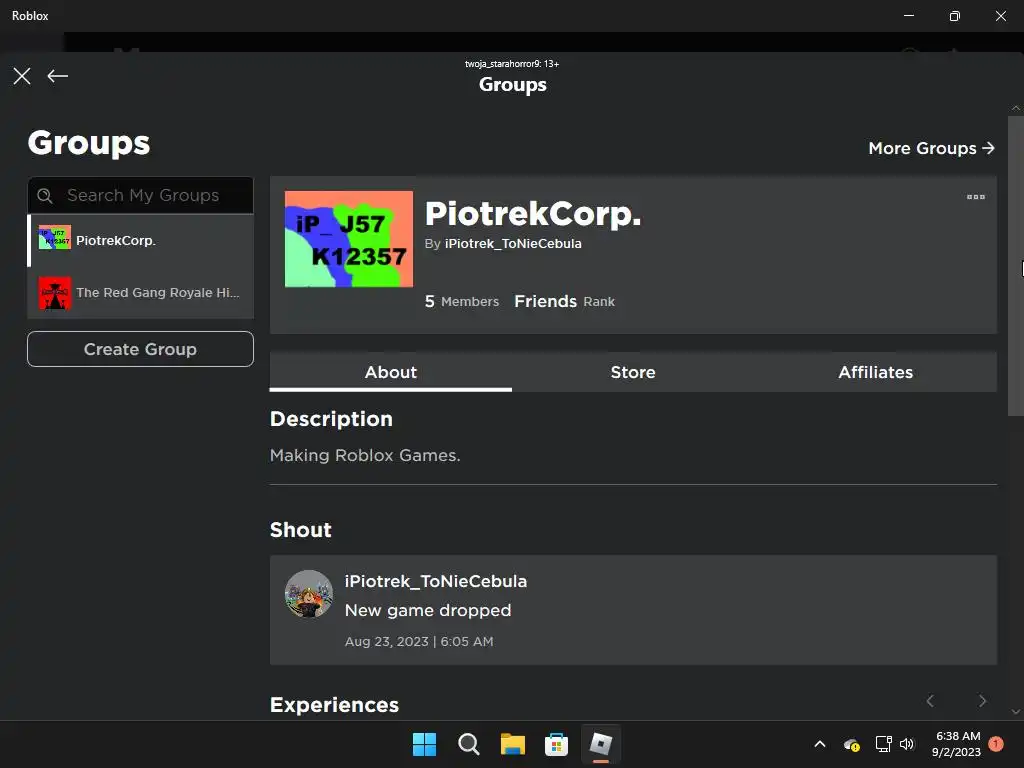Open the notification badge in the tray
1024x768 pixels.
[996, 744]
